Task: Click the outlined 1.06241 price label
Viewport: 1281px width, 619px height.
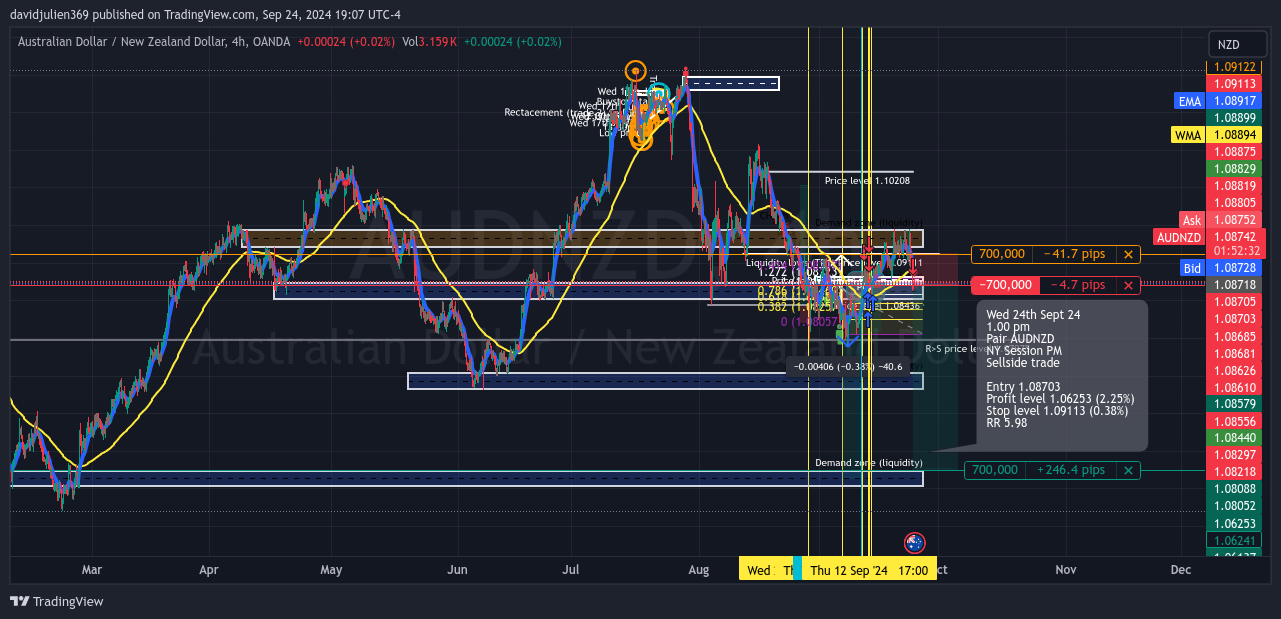Action: coord(1236,540)
